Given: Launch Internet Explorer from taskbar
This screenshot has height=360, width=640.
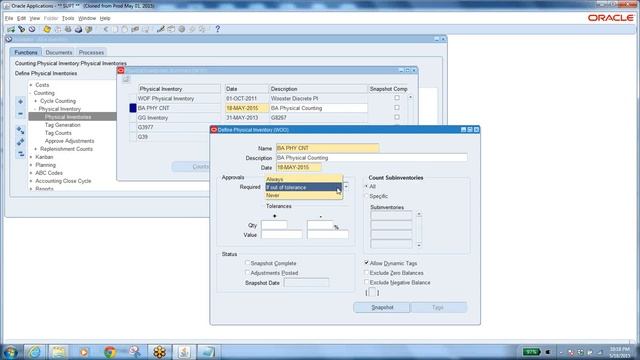Looking at the screenshot, I should click(34, 352).
